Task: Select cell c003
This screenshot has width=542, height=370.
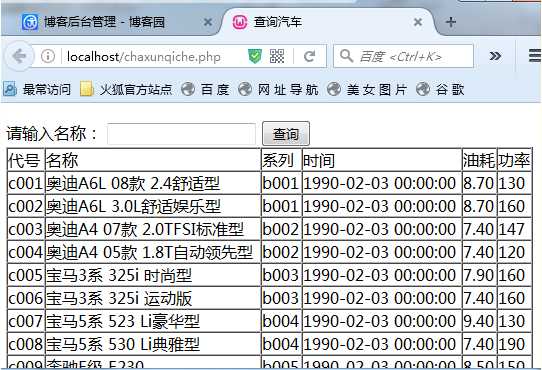Action: (x=26, y=229)
